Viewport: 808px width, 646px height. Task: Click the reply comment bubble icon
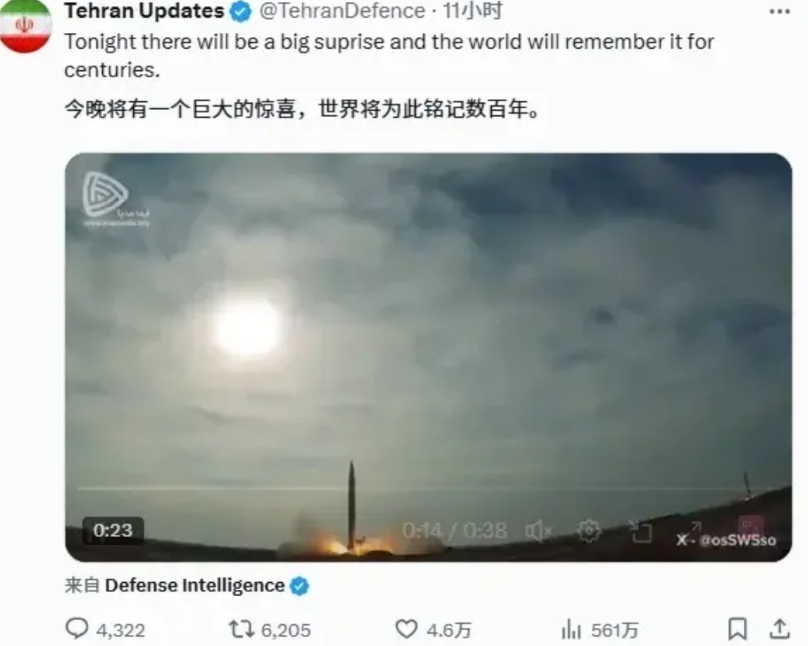[77, 628]
